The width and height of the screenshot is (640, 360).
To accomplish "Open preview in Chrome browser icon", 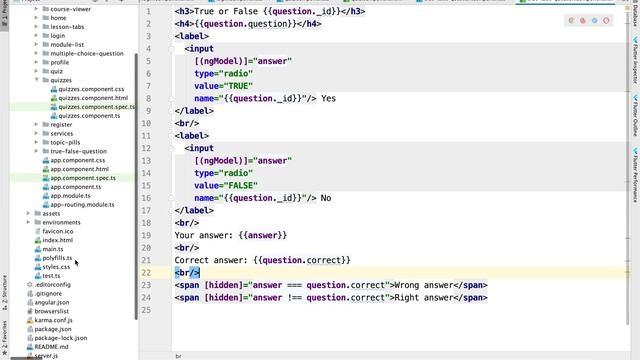I will [571, 20].
